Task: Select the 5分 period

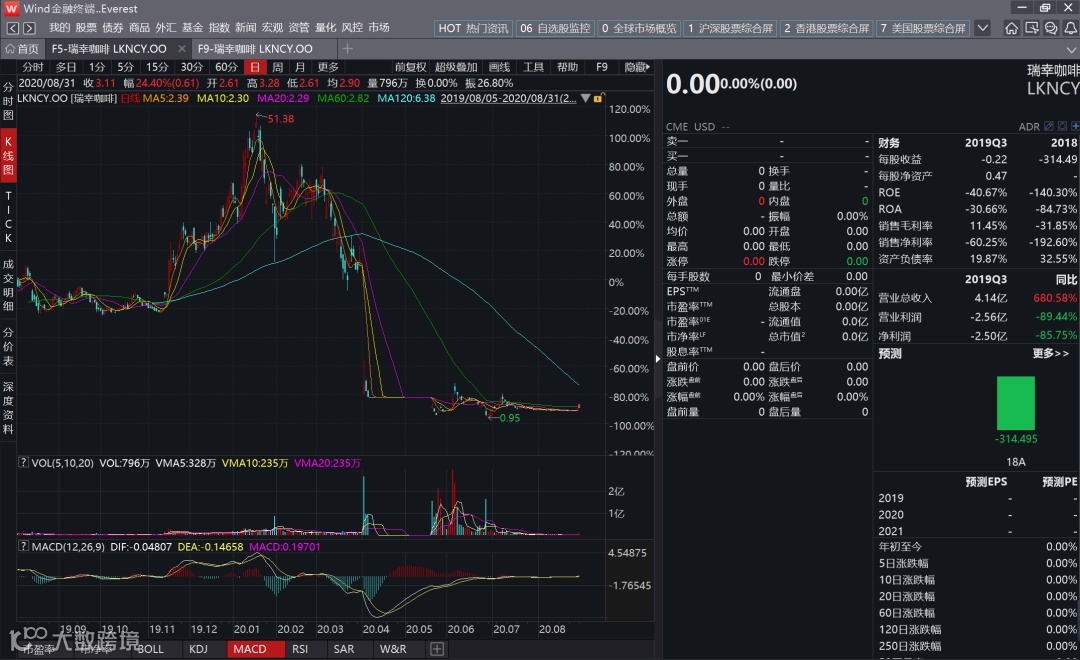Action: (x=125, y=67)
